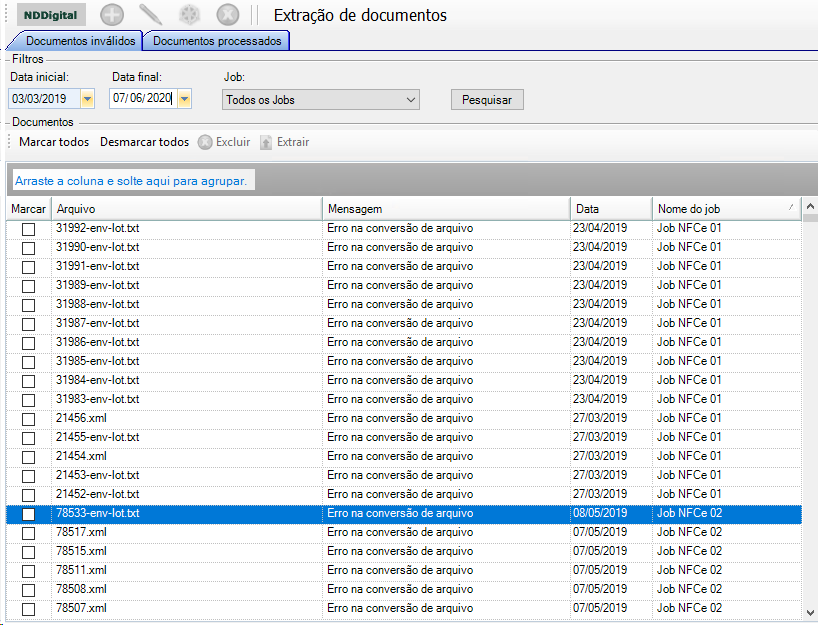Click the NDDigital logo button

pyautogui.click(x=51, y=15)
